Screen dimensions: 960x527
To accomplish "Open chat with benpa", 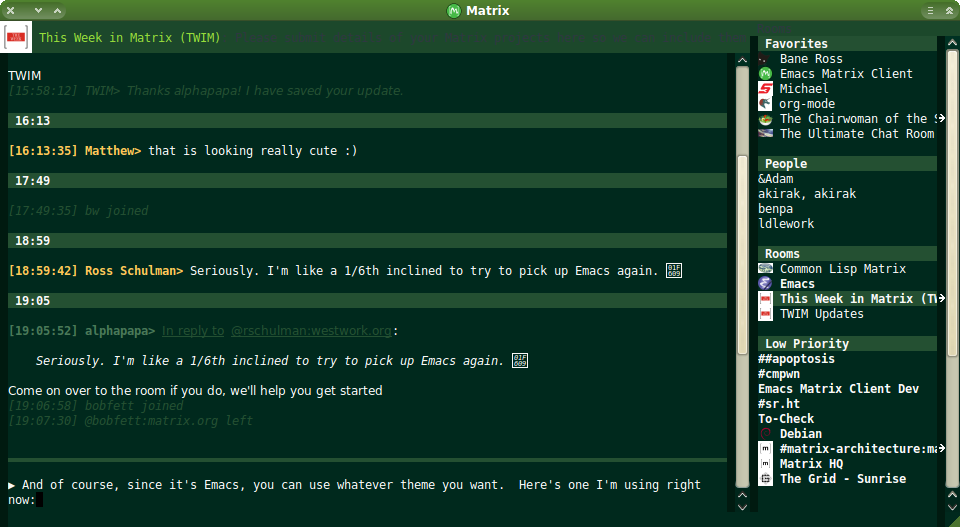I will coord(775,209).
